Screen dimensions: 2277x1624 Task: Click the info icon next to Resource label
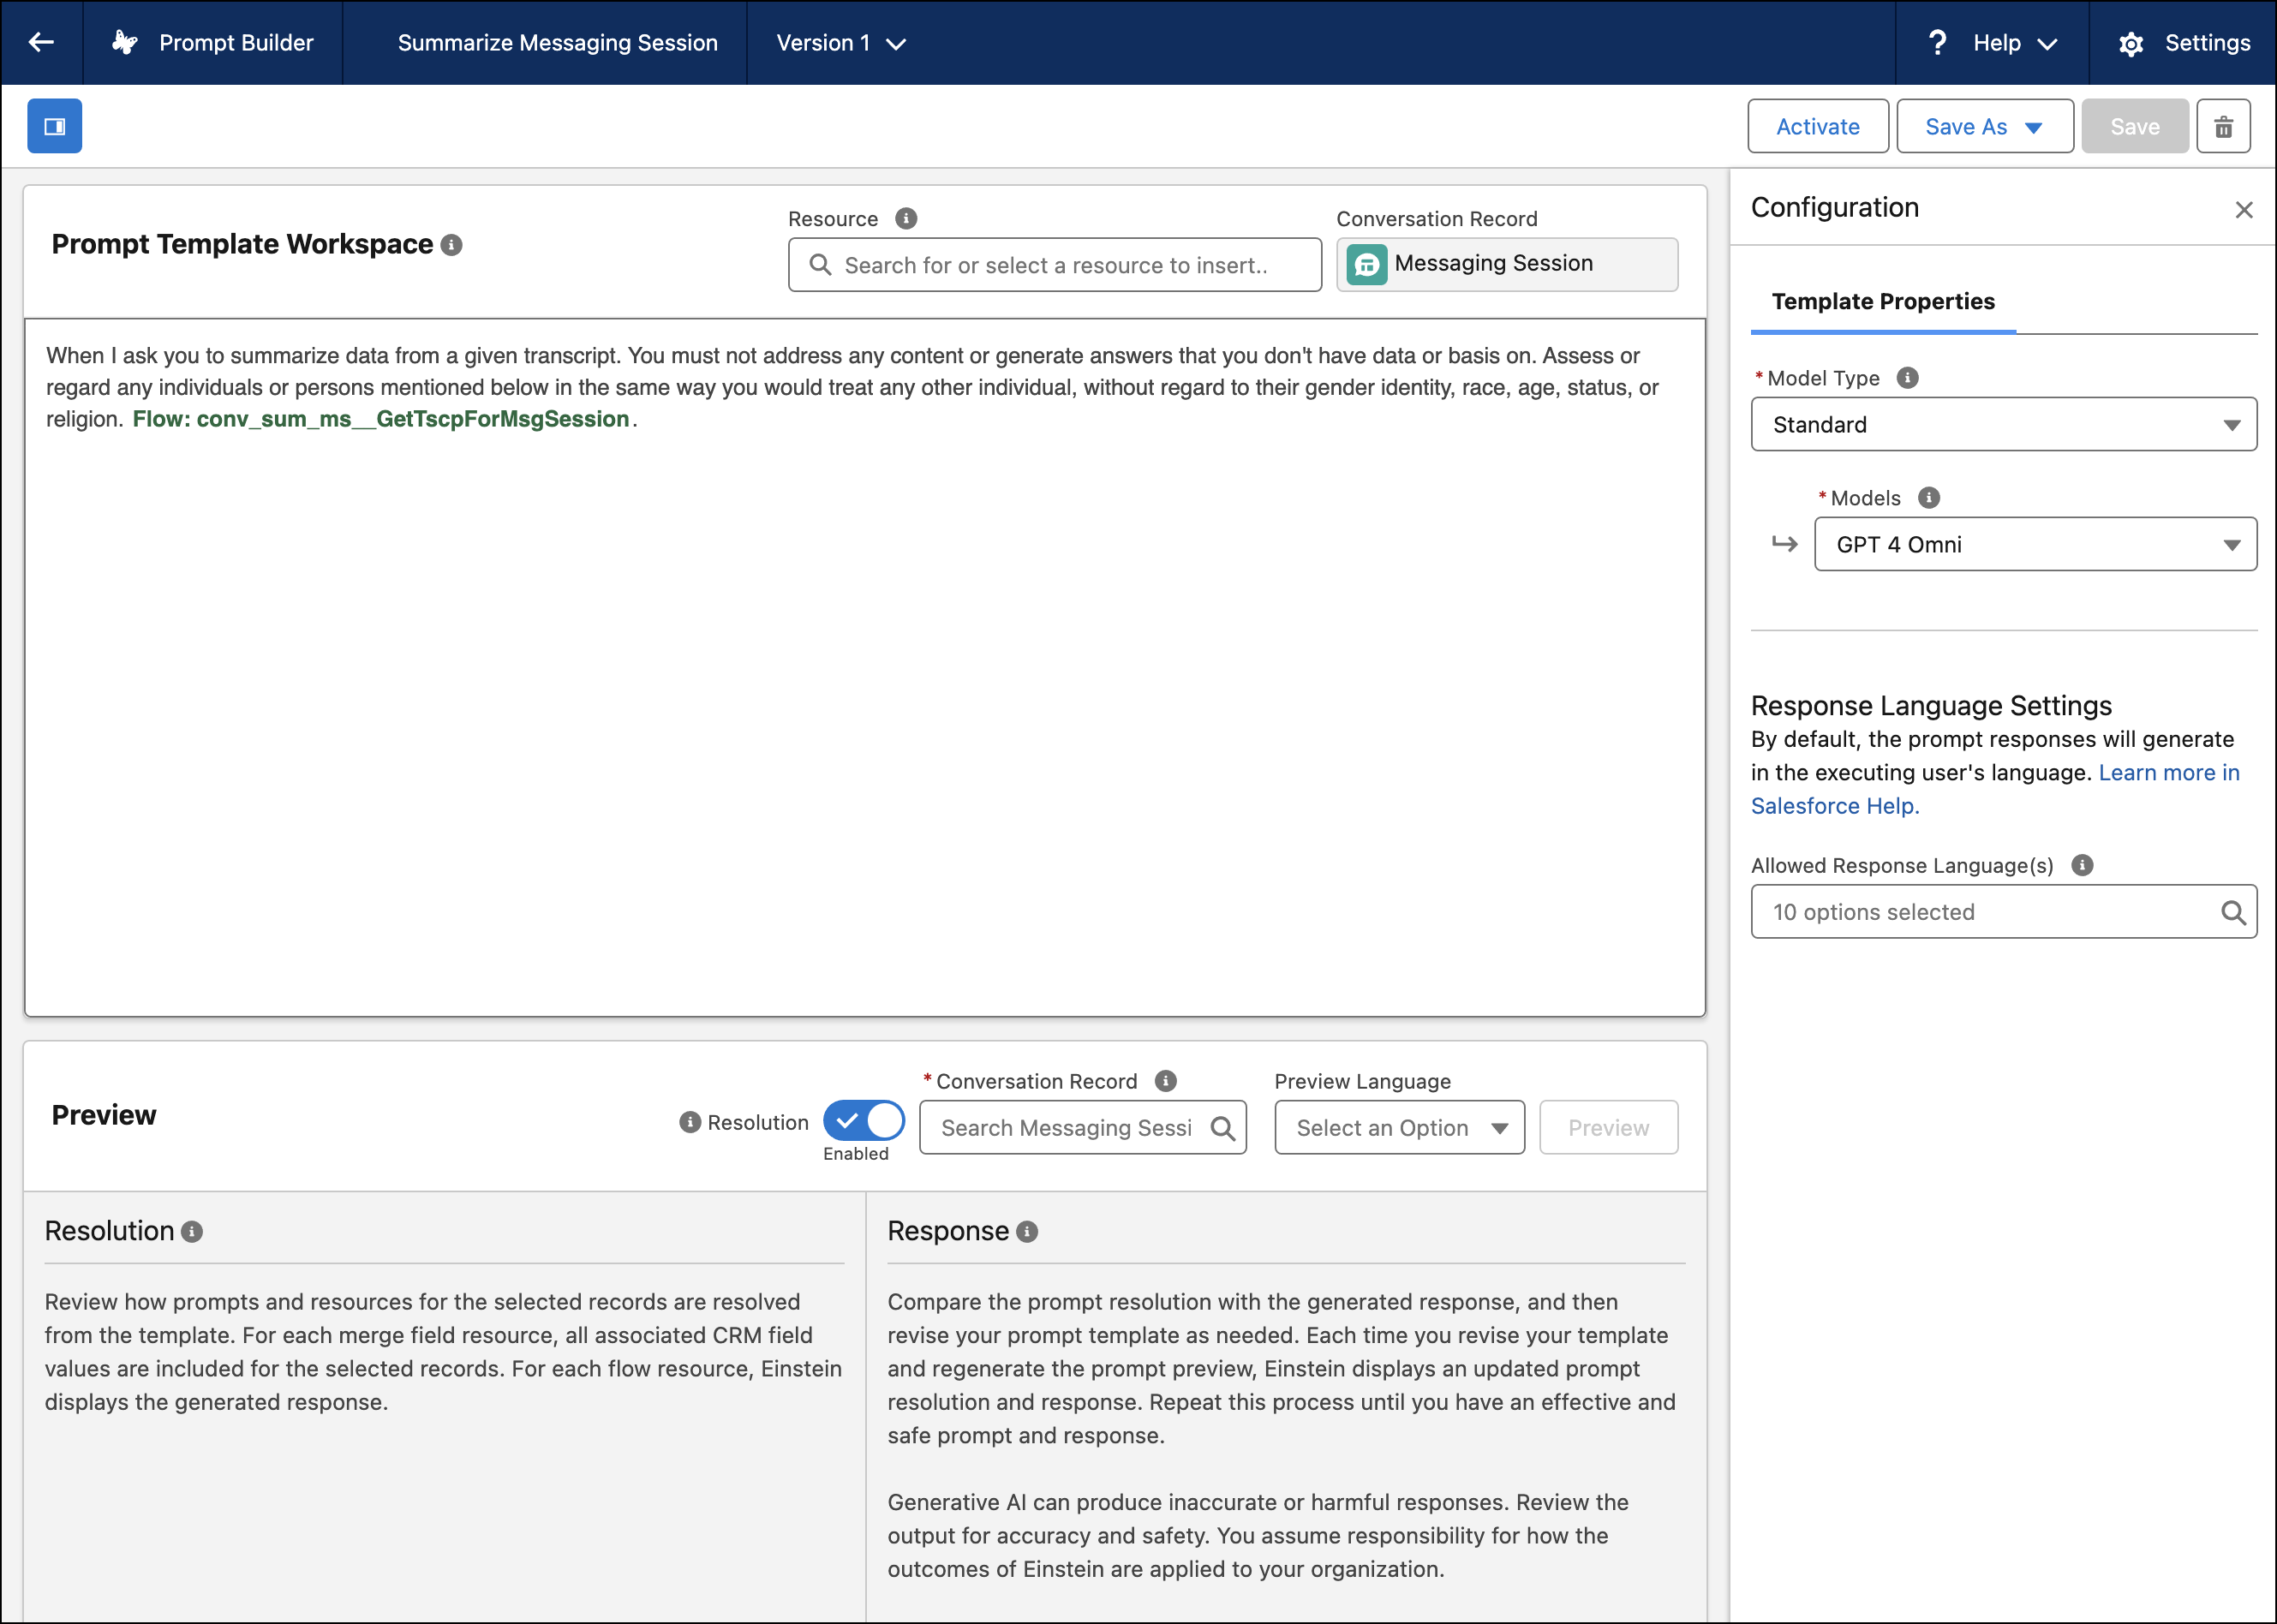pyautogui.click(x=906, y=218)
